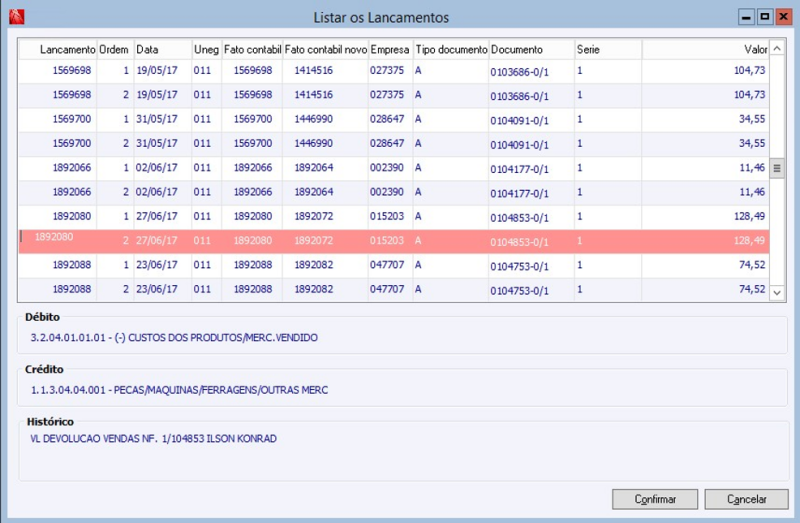Click the Empresa column header
Screen dimensions: 800x523
[390, 49]
